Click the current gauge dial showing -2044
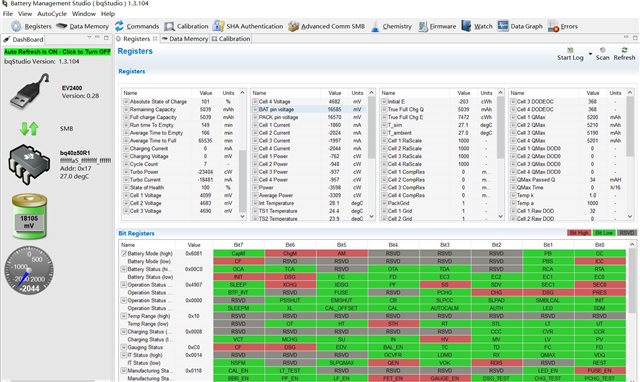Image resolution: width=640 pixels, height=382 pixels. coord(29,270)
